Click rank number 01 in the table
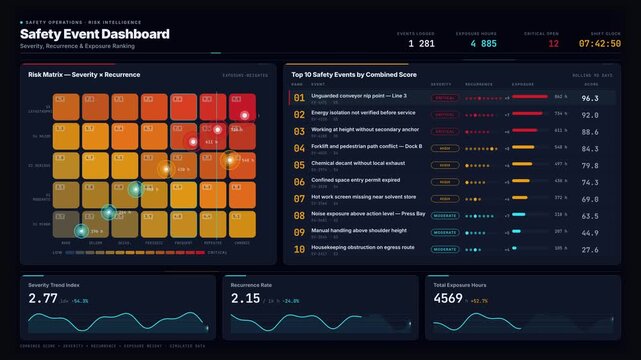The height and width of the screenshot is (360, 641). 299,98
